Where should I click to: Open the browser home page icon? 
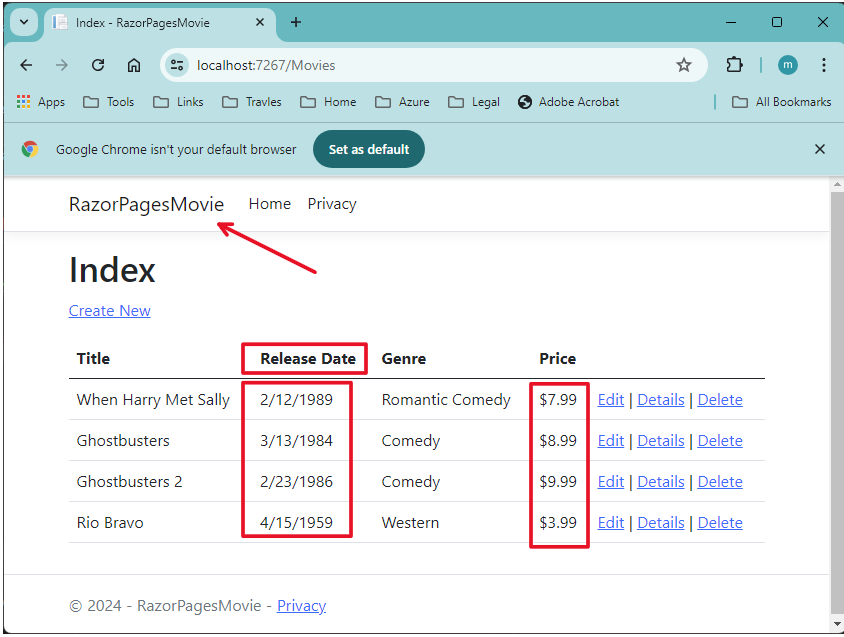(134, 64)
